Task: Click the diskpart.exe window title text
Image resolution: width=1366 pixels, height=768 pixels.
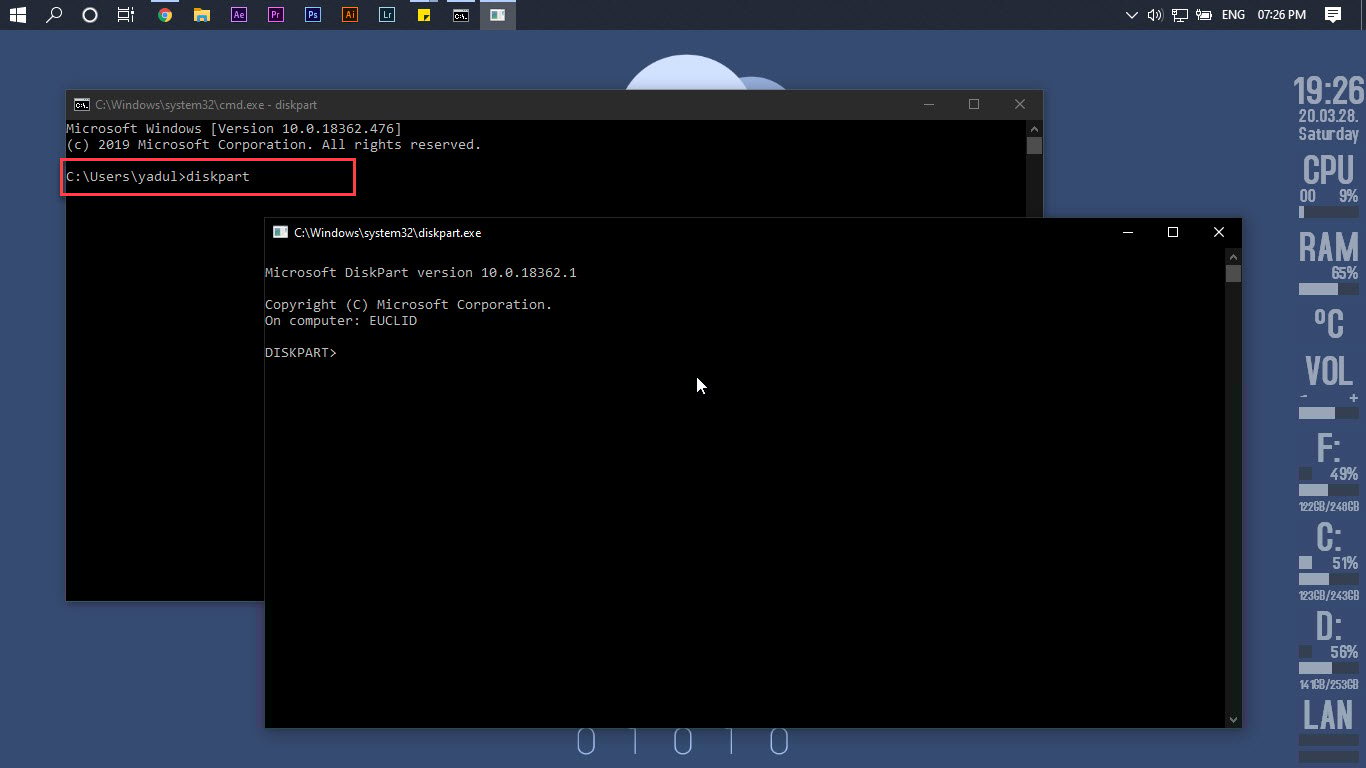Action: tap(387, 232)
